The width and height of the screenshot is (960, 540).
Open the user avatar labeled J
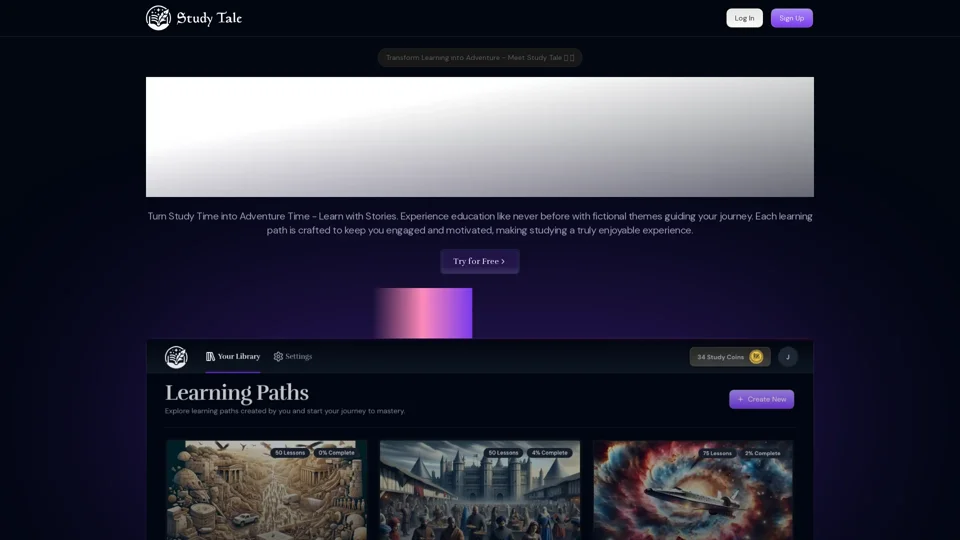tap(787, 357)
